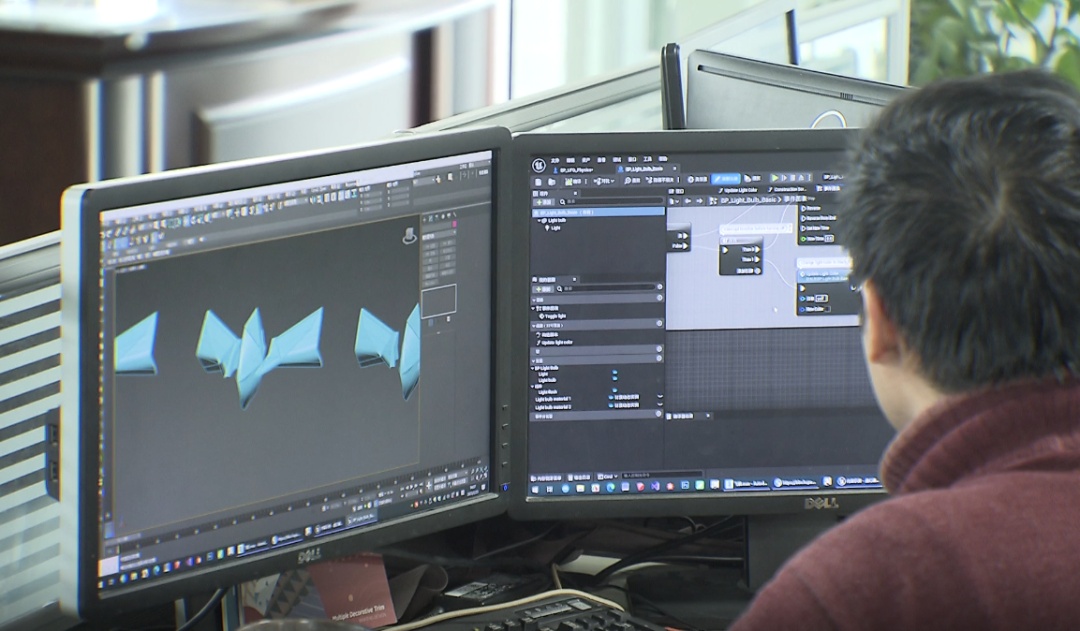Image resolution: width=1080 pixels, height=631 pixels.
Task: Open Windows Start menu on right monitor
Action: [534, 490]
